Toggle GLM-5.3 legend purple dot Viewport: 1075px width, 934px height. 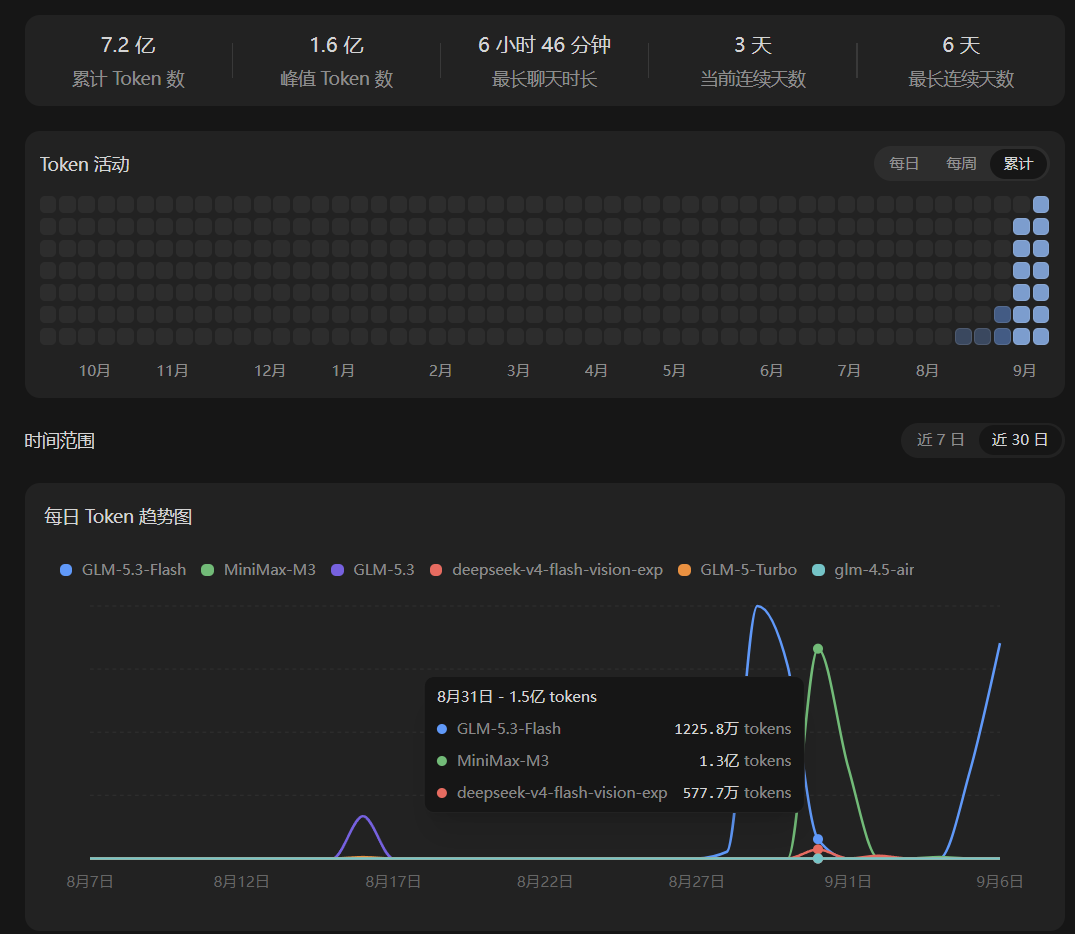pos(337,570)
